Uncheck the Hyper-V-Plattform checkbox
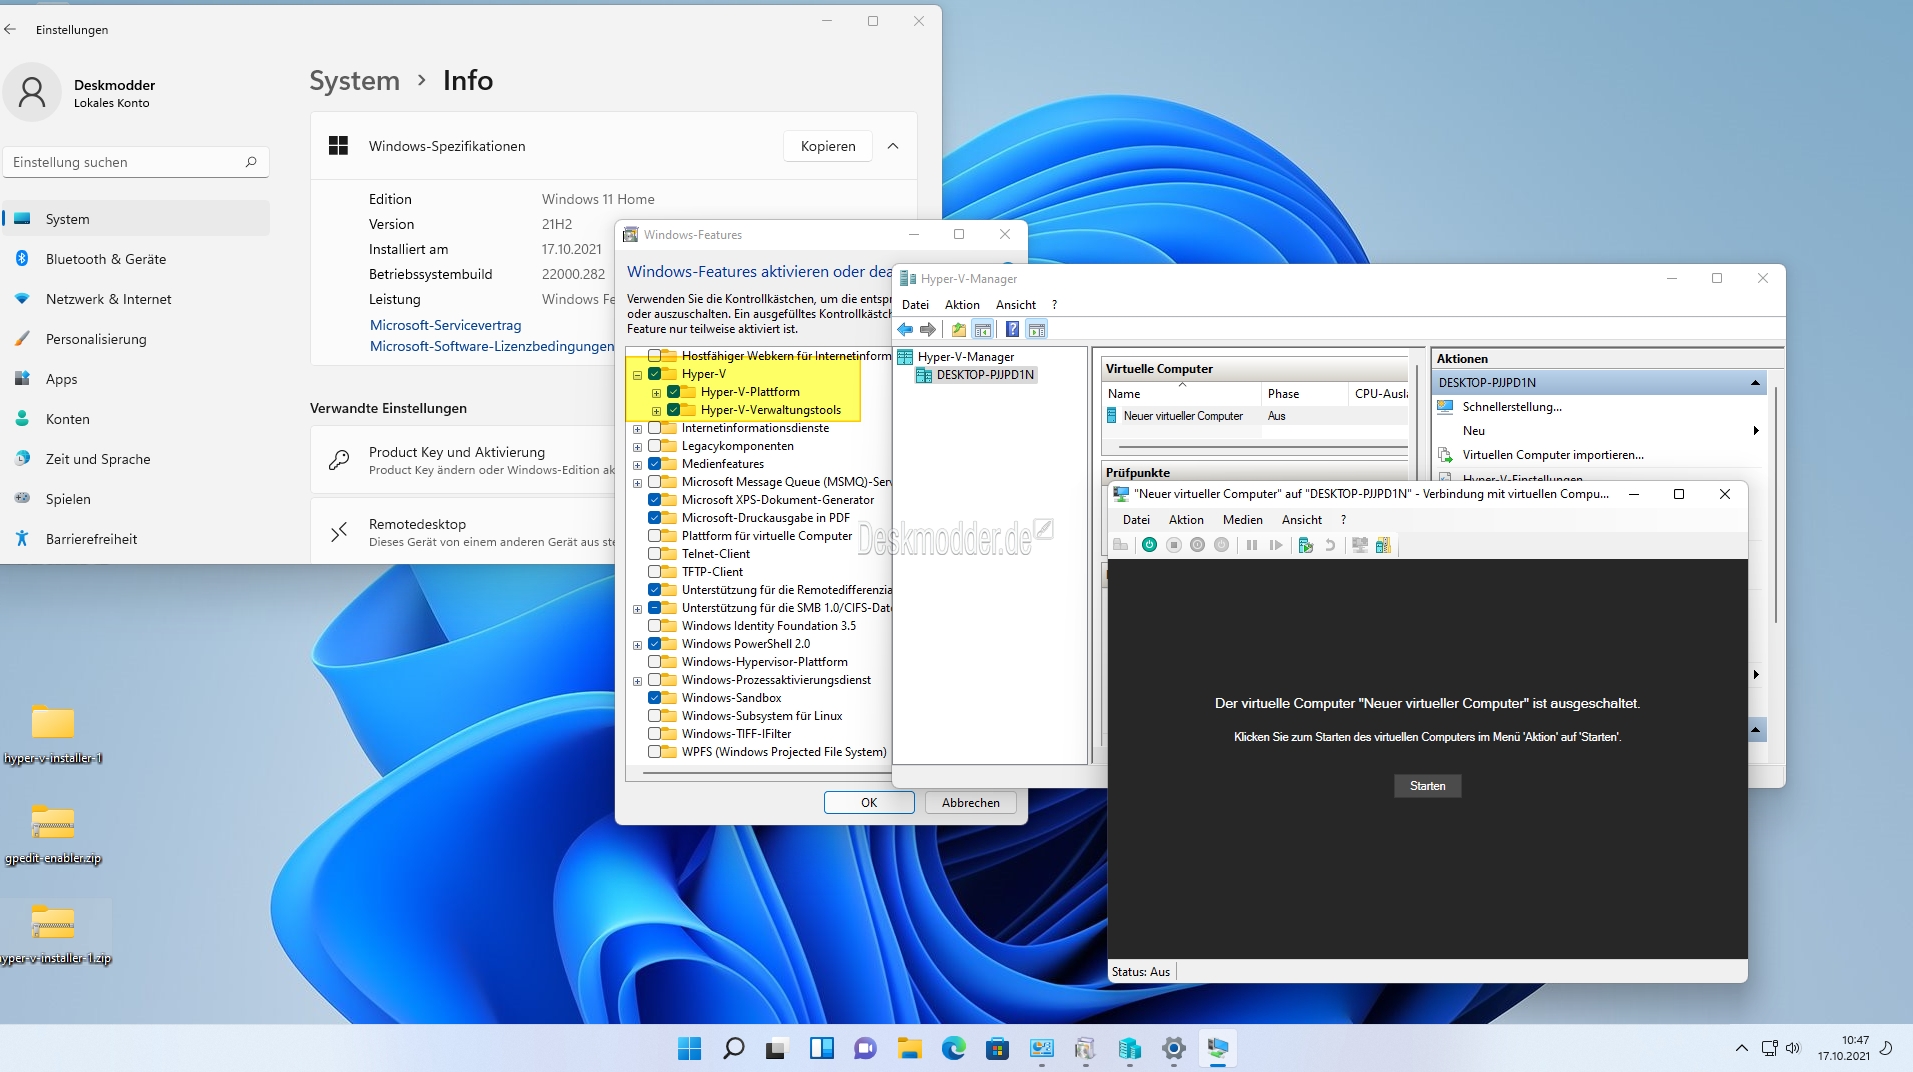 [x=674, y=392]
